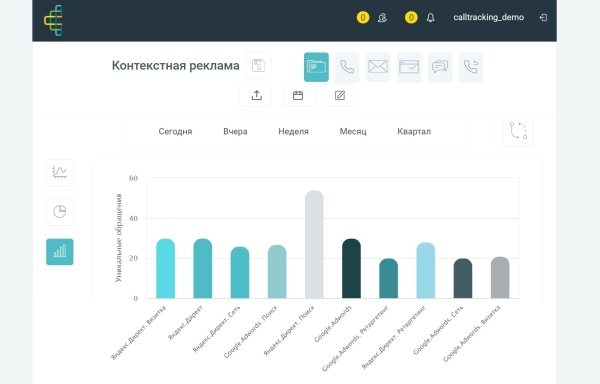Open the calendar date picker icon

tap(298, 95)
